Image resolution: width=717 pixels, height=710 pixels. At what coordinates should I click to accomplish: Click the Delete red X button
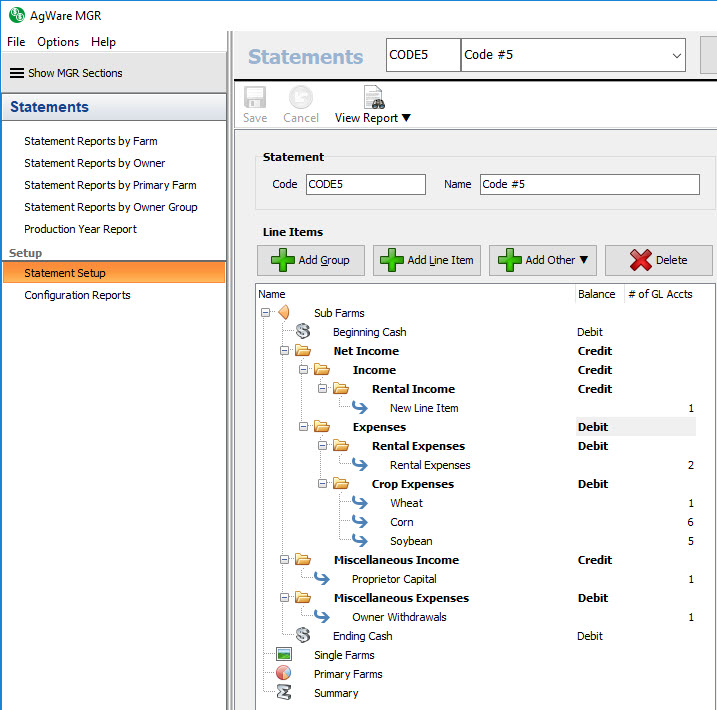point(658,260)
